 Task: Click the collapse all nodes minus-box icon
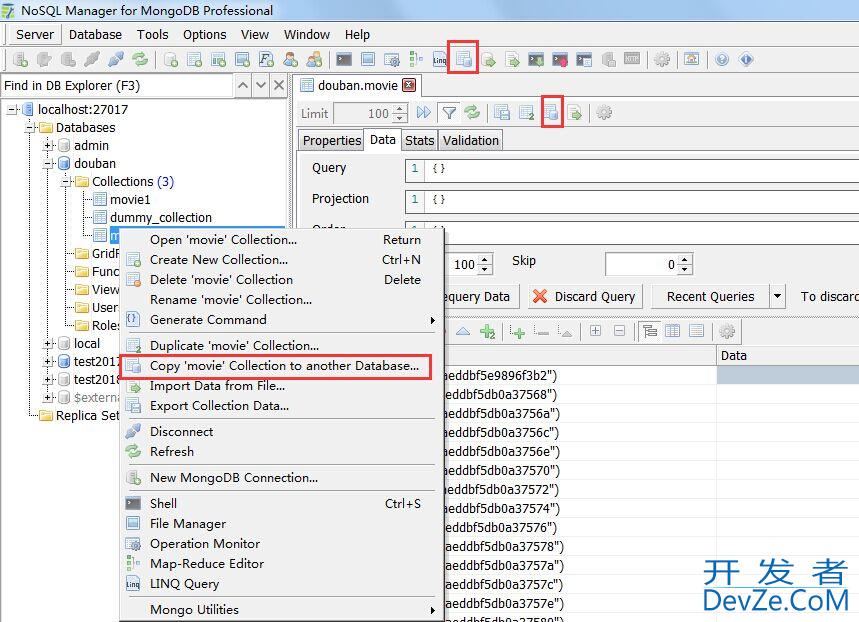click(619, 330)
